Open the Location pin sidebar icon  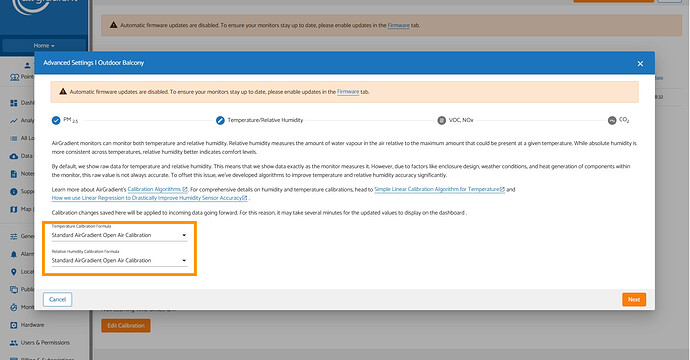[x=14, y=272]
